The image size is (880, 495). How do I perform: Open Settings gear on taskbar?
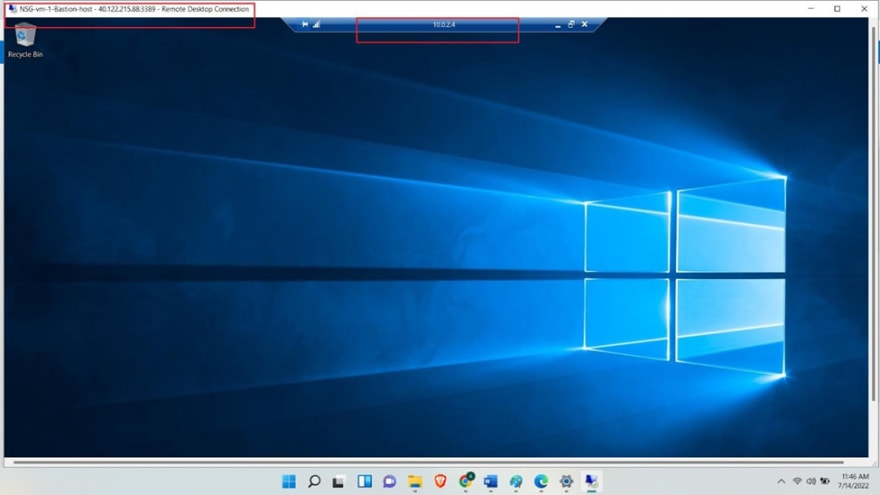566,482
